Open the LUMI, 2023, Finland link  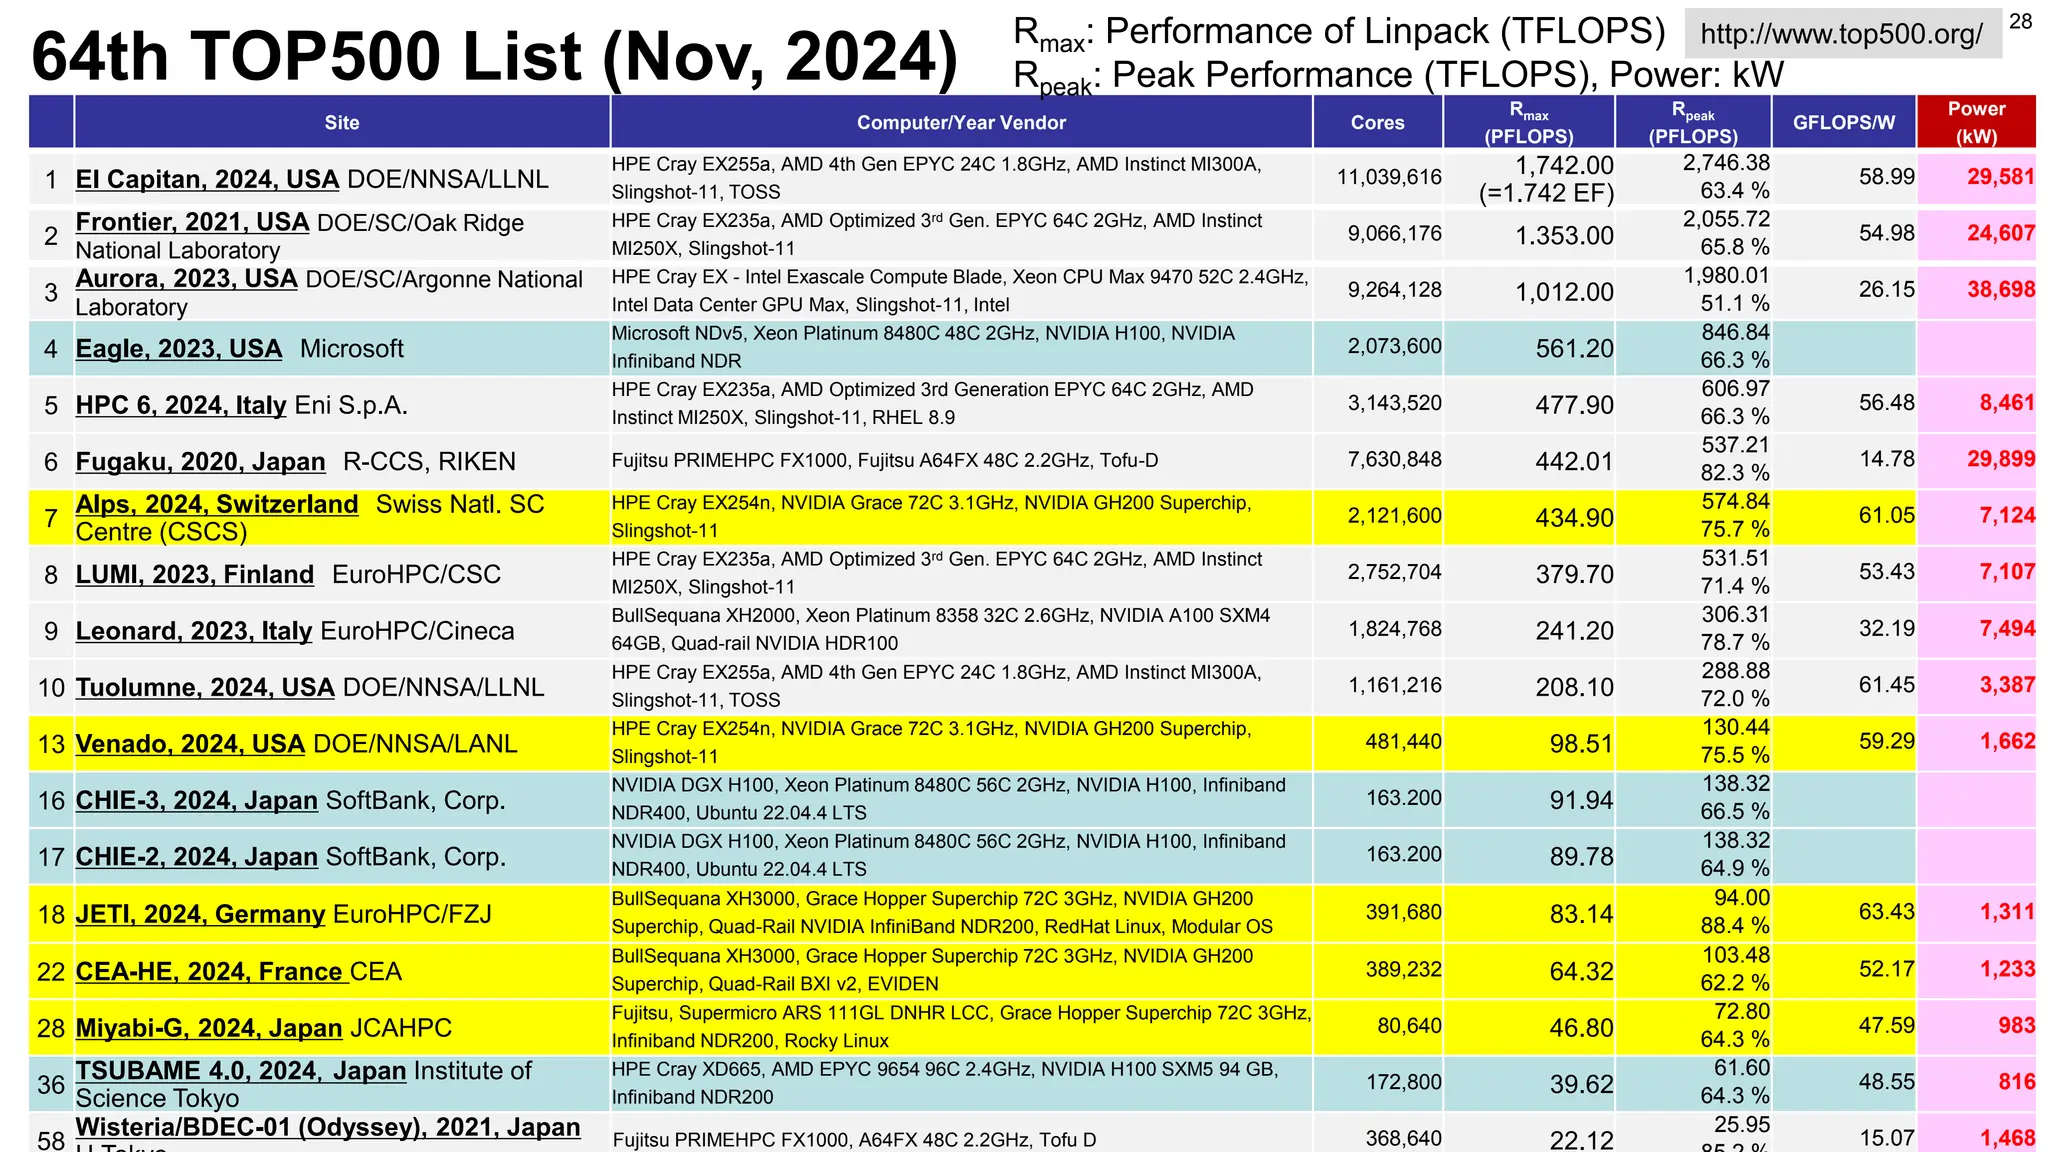(195, 575)
